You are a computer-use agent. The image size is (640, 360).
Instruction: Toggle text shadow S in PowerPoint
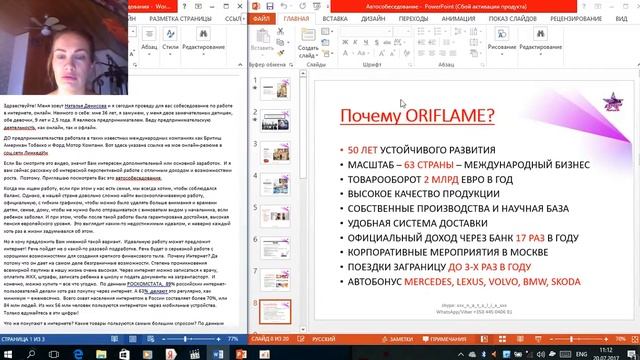click(x=376, y=42)
